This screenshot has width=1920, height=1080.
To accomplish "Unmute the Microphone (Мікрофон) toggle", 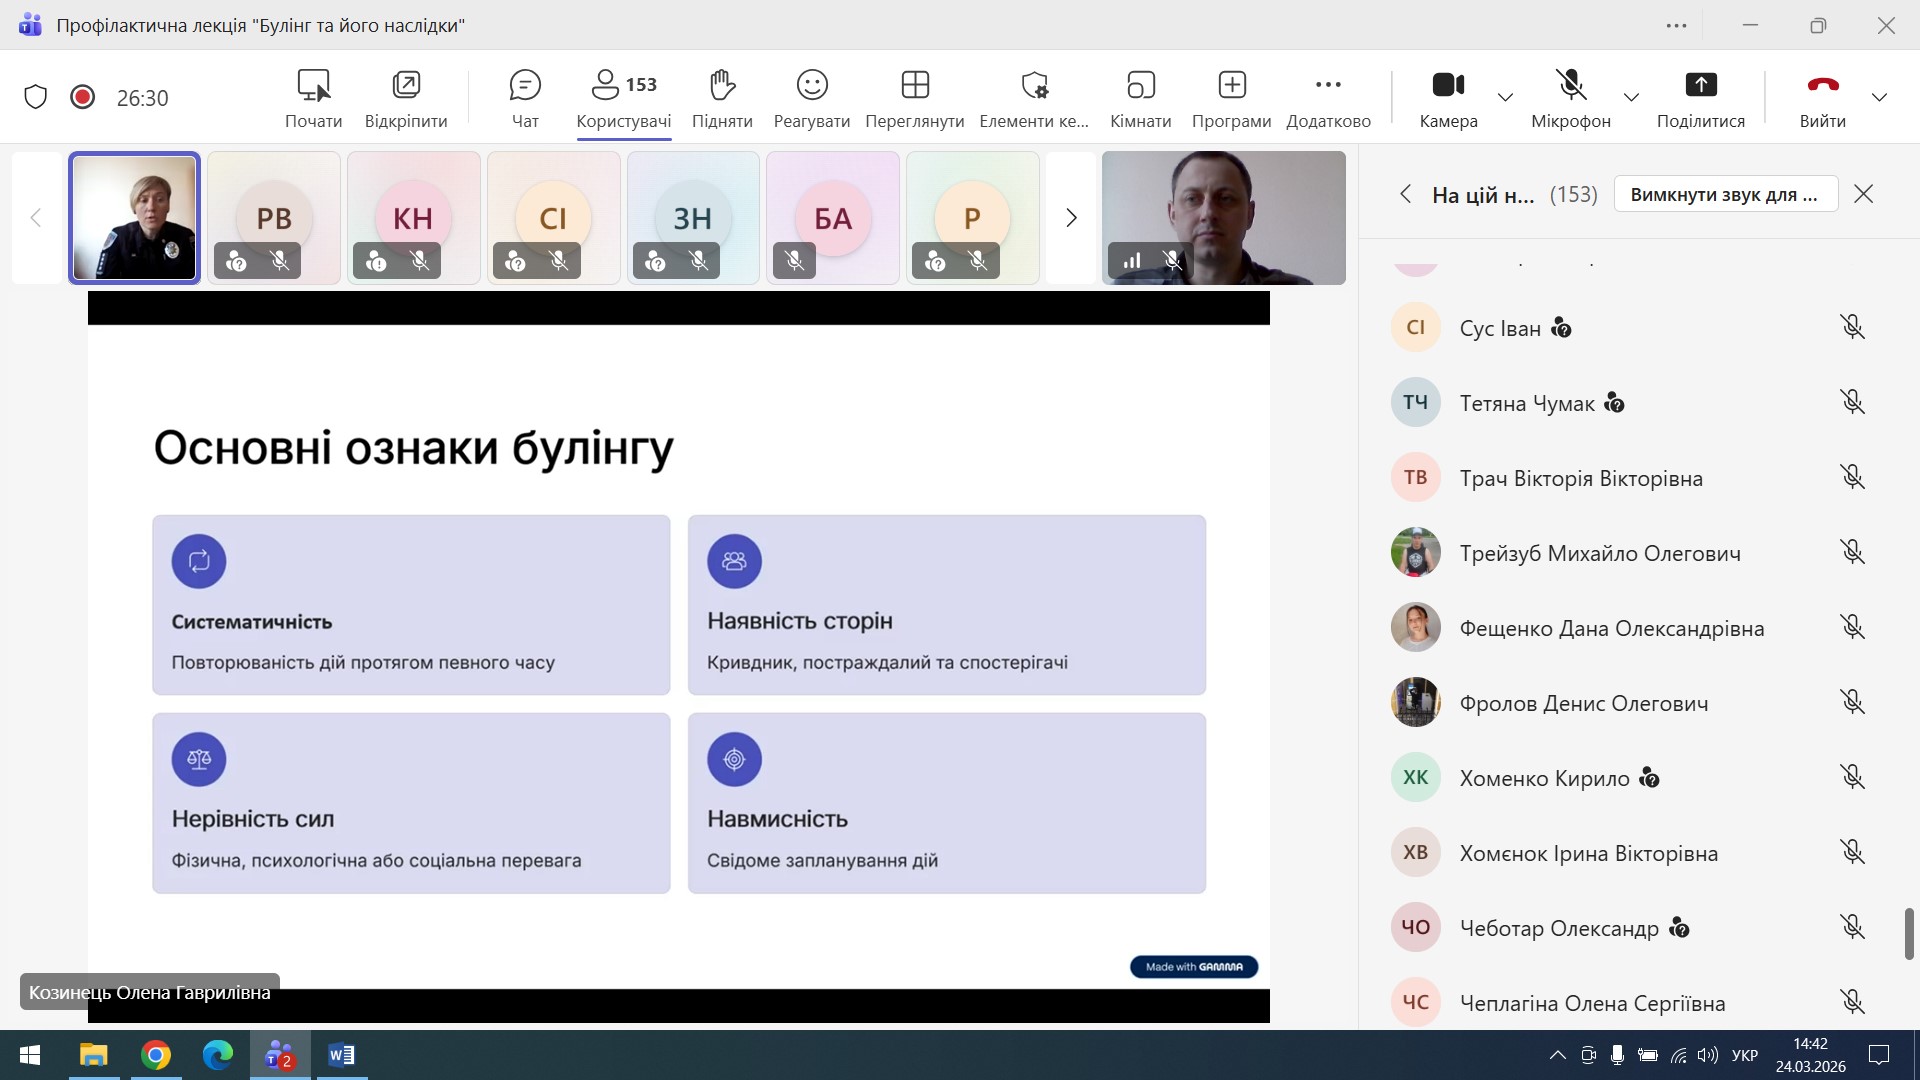I will (1571, 86).
